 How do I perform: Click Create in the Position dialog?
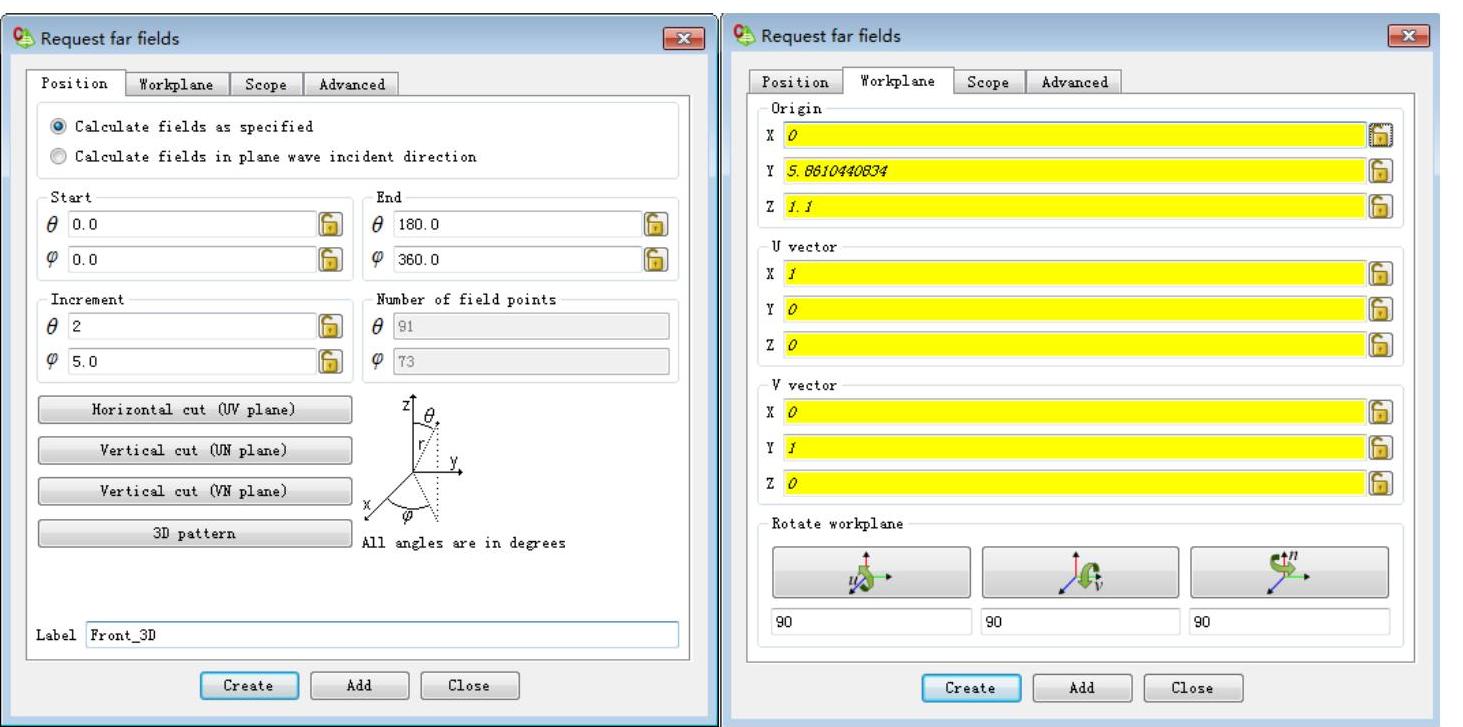[248, 685]
